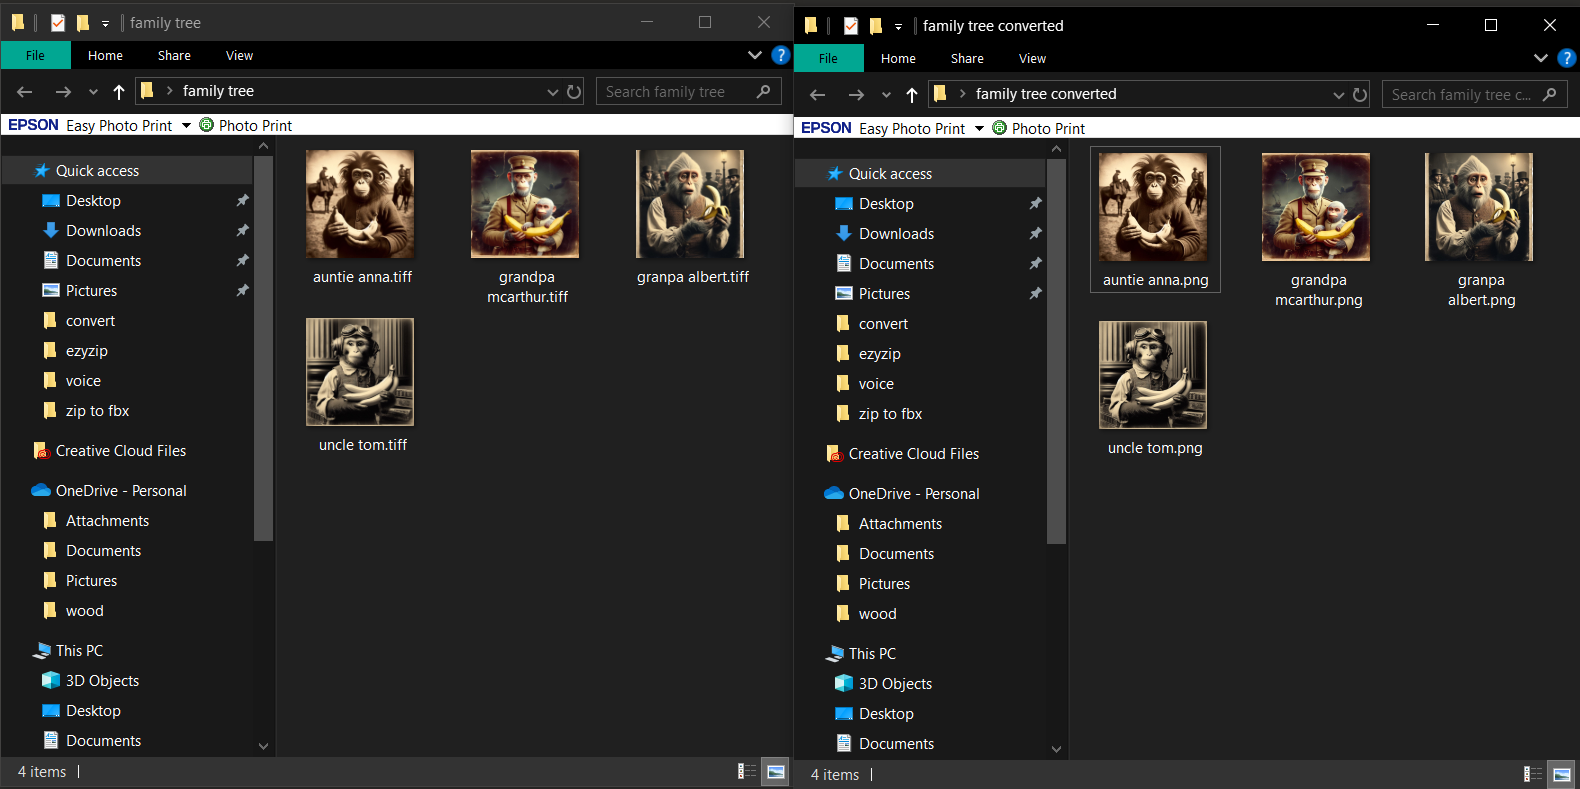Click Forward arrow in family tree converted window
The image size is (1580, 789).
pos(856,95)
